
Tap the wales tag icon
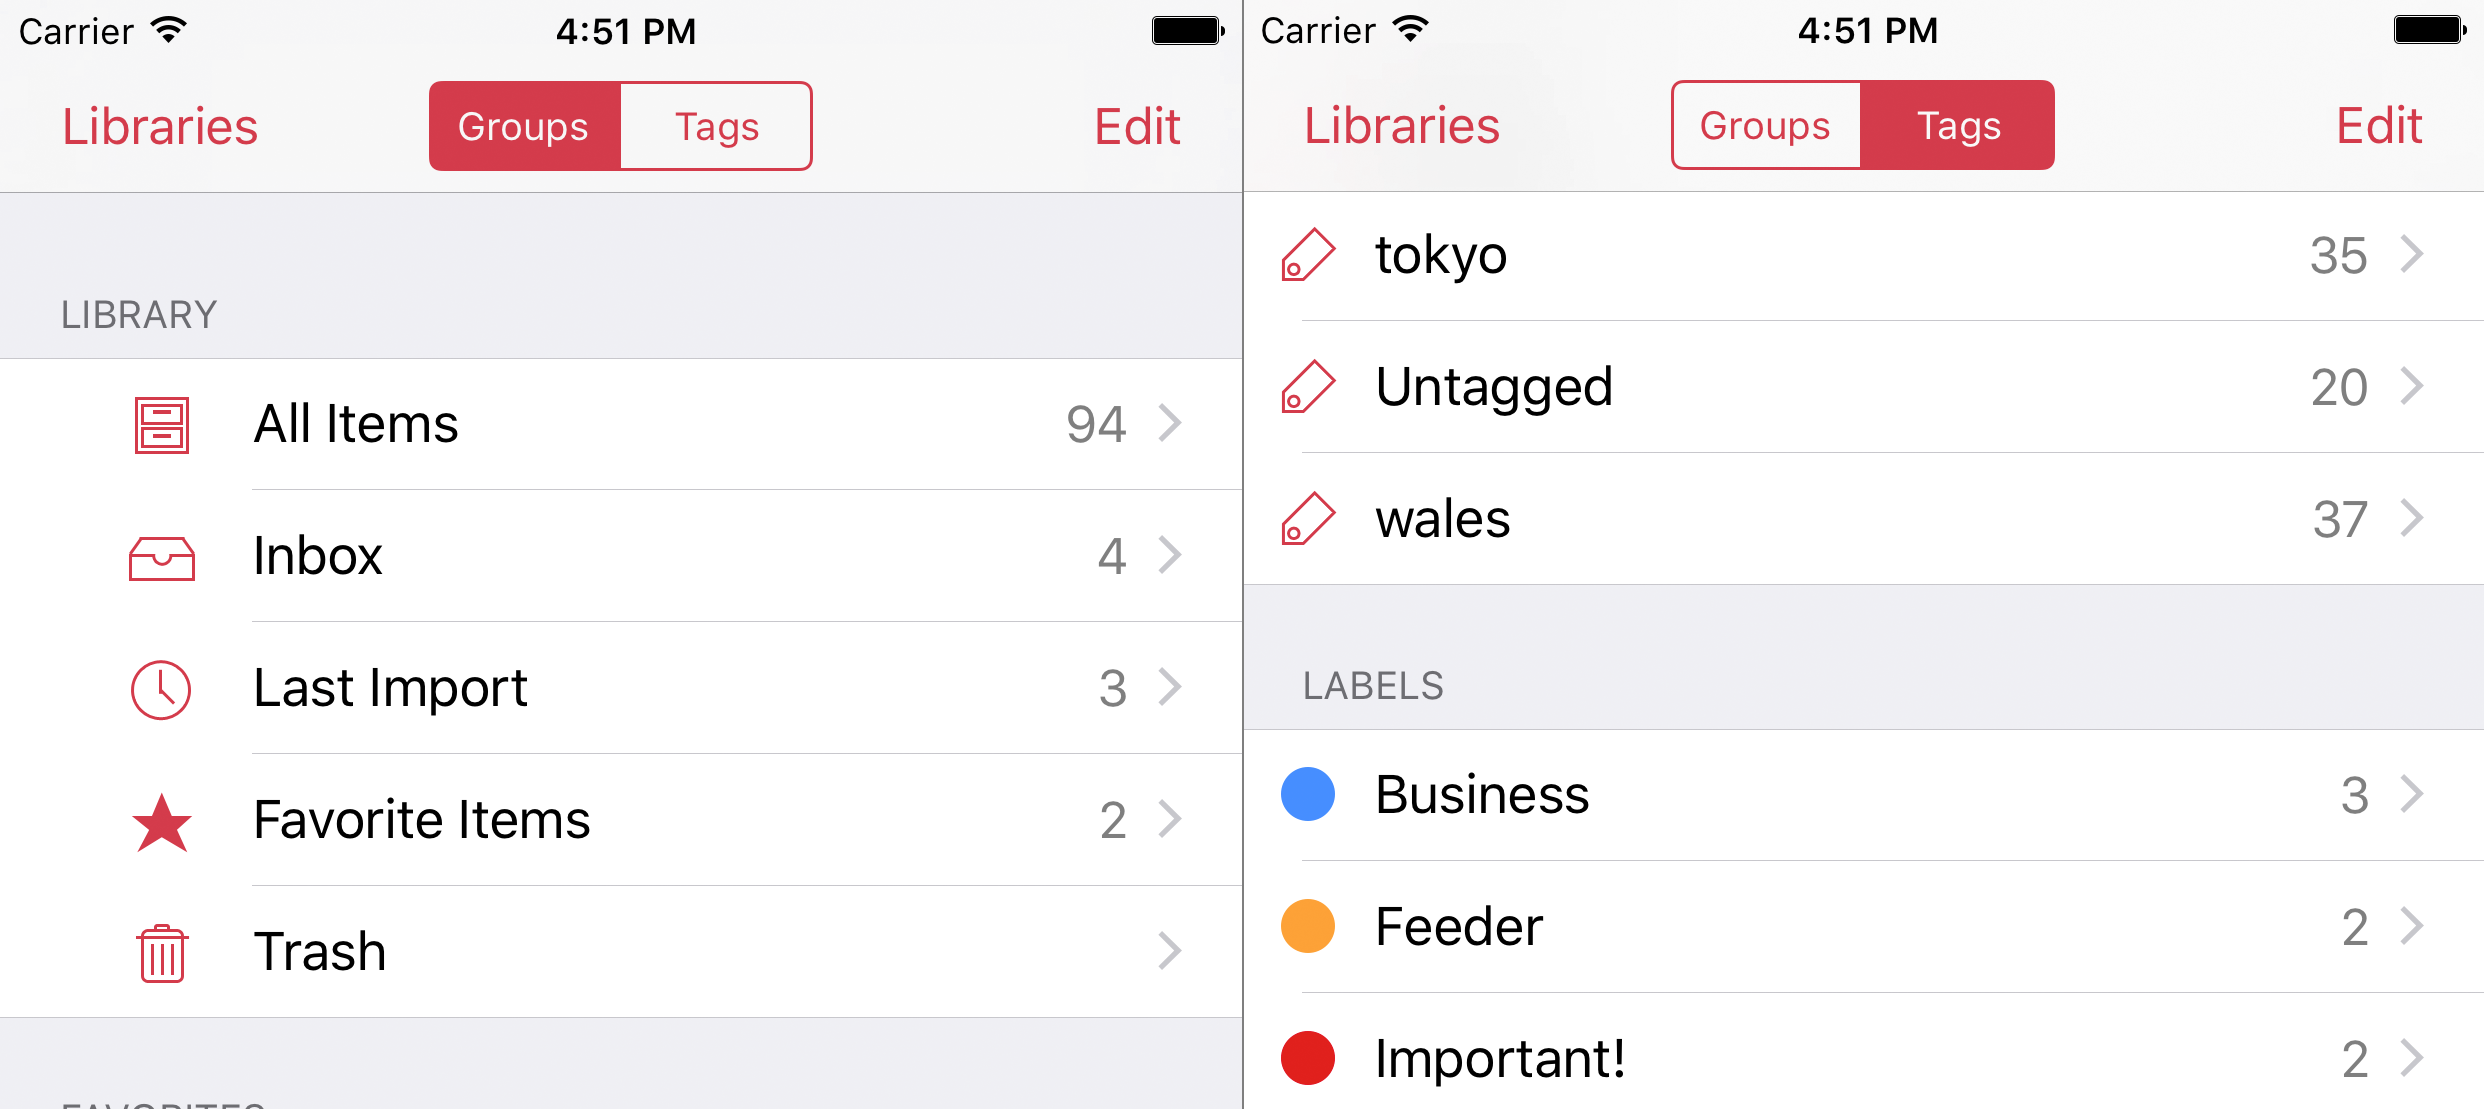pyautogui.click(x=1308, y=519)
